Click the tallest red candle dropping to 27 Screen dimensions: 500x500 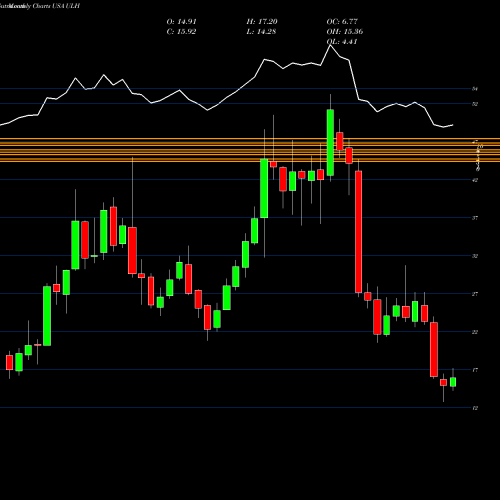click(359, 232)
